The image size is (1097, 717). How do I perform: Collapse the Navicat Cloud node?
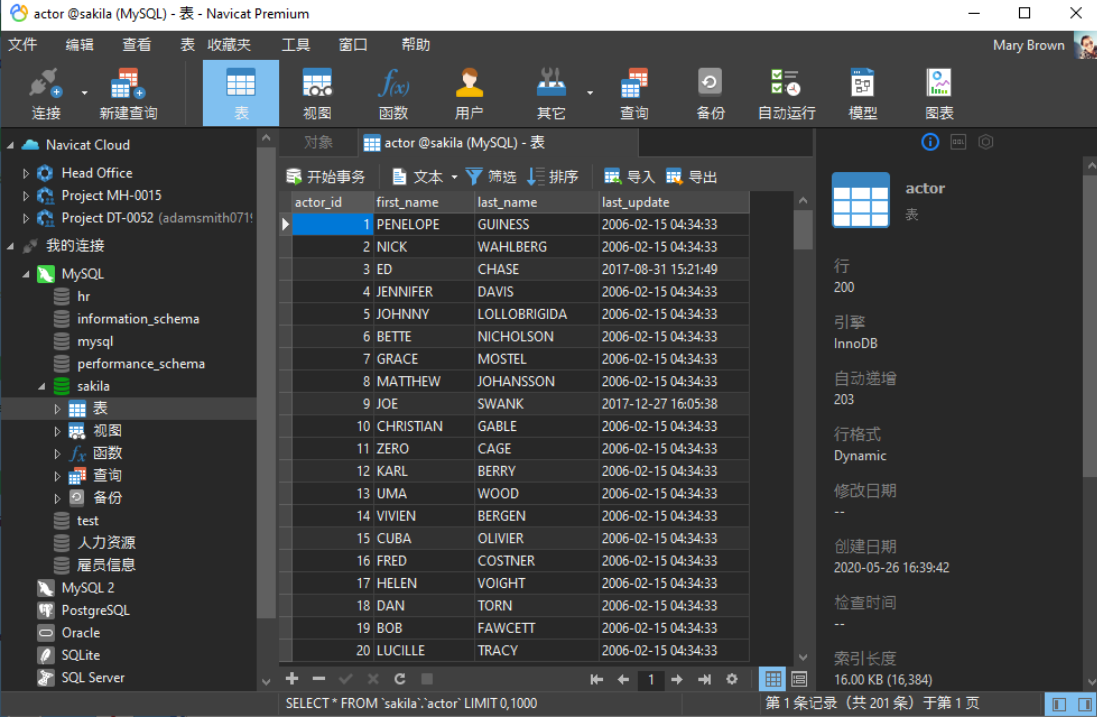(x=10, y=145)
